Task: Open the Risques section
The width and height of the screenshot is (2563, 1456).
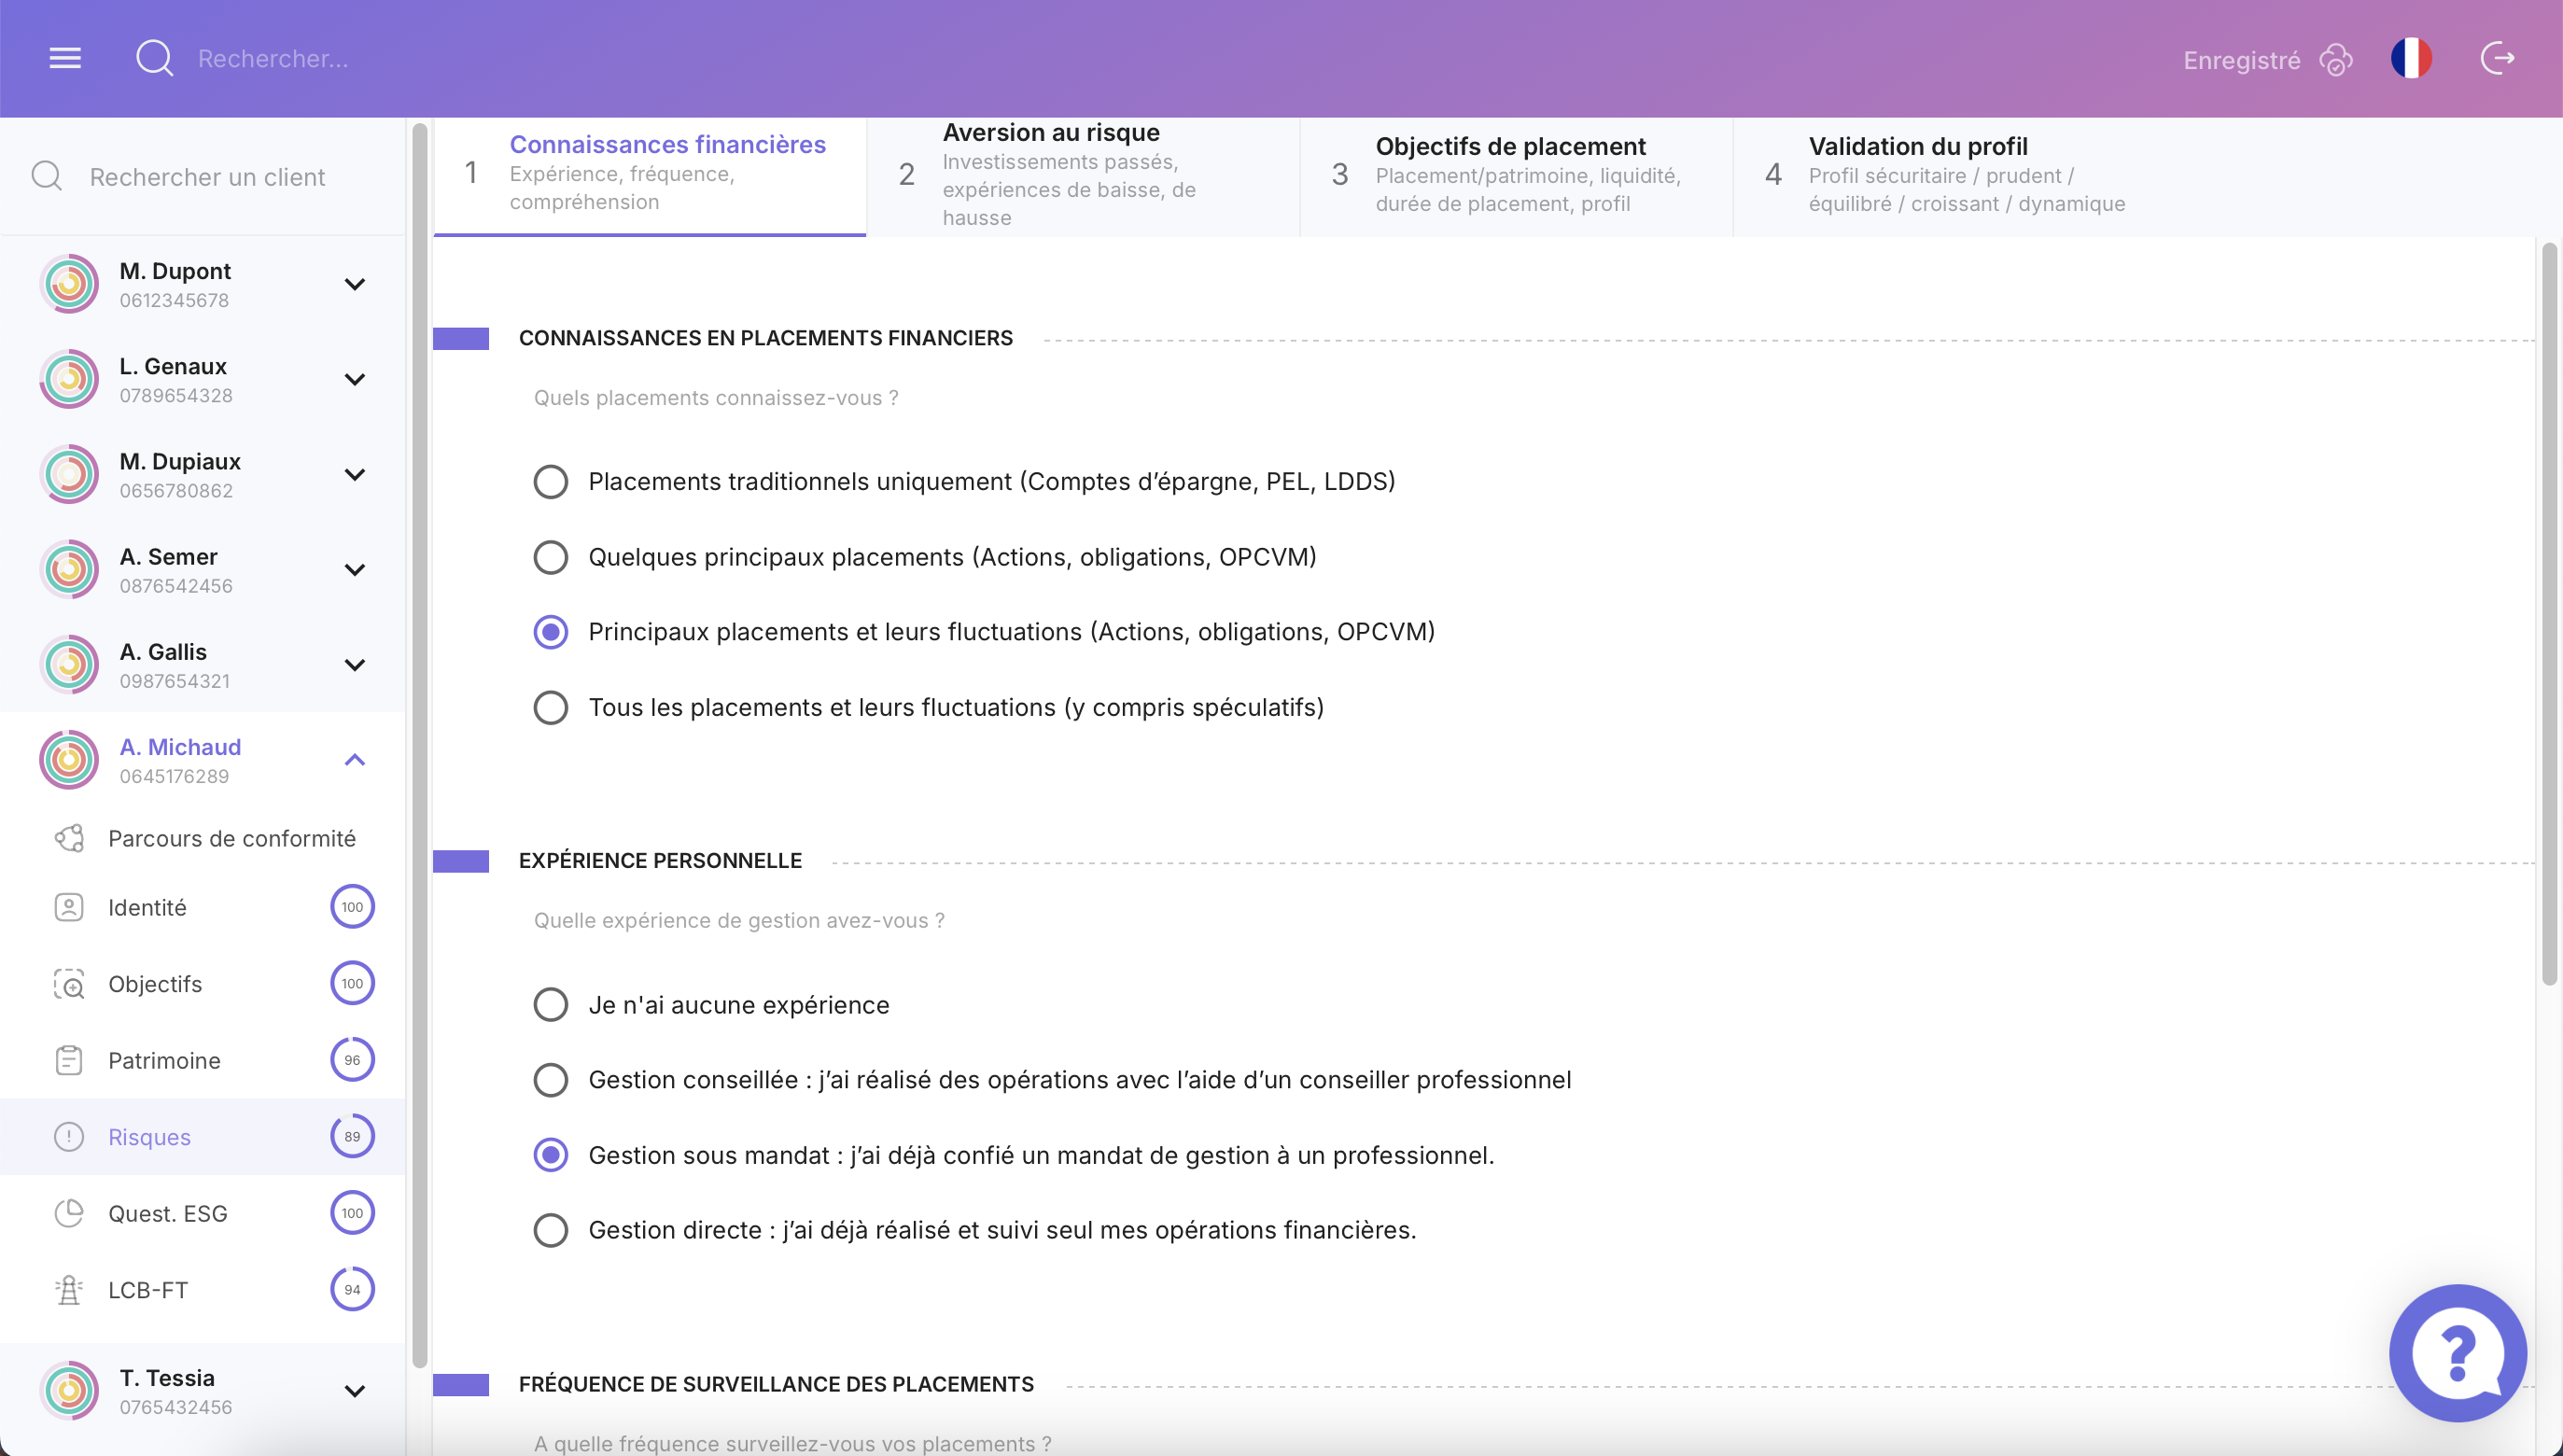Action: [x=149, y=1137]
